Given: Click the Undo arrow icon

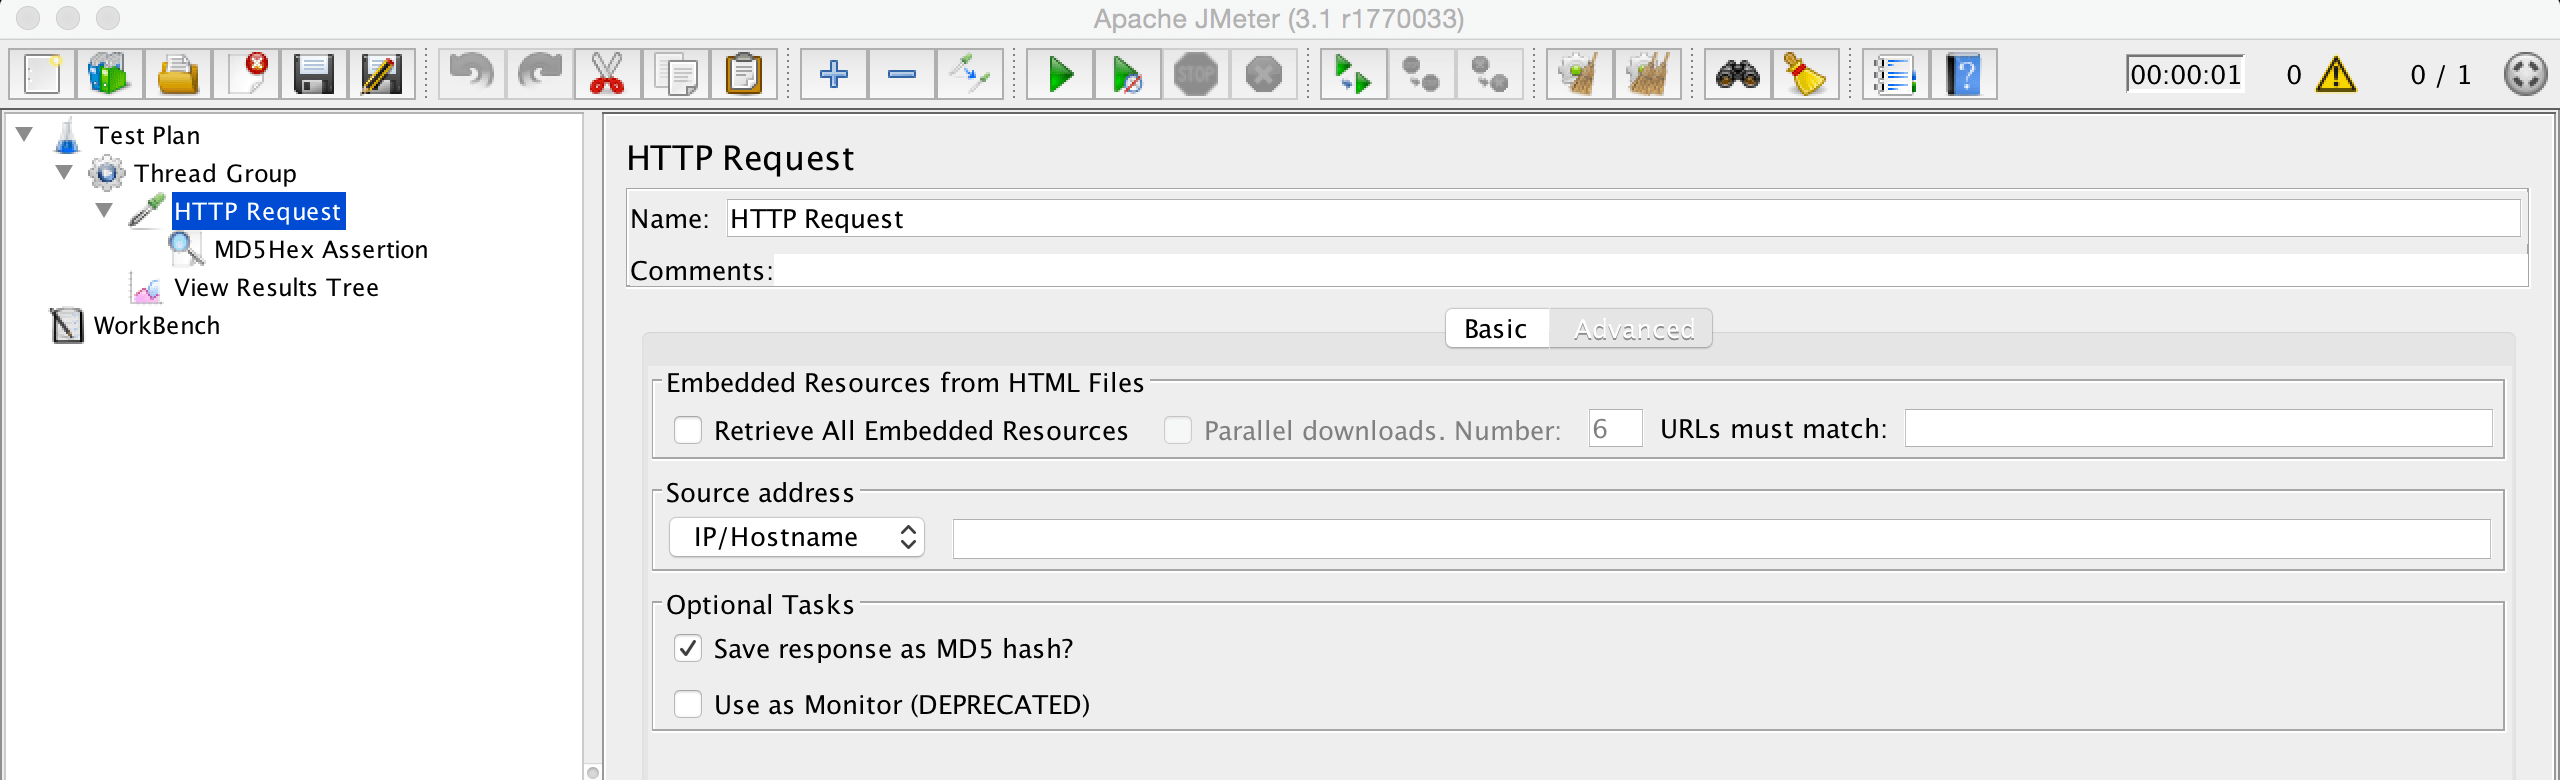Looking at the screenshot, I should [472, 75].
